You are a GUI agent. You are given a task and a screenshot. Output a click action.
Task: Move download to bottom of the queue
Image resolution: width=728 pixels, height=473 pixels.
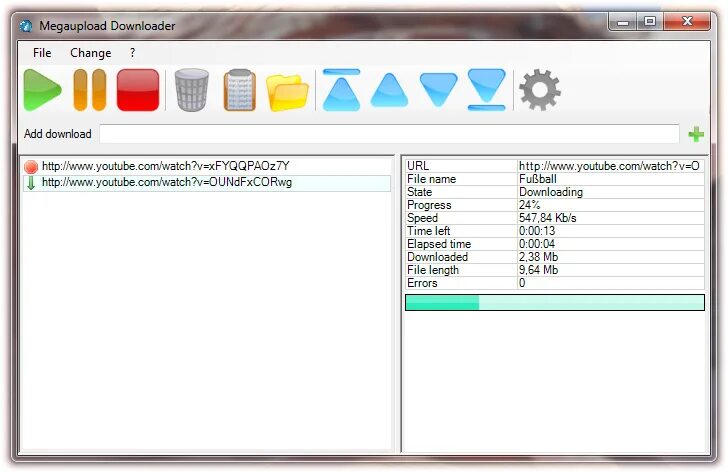(487, 90)
